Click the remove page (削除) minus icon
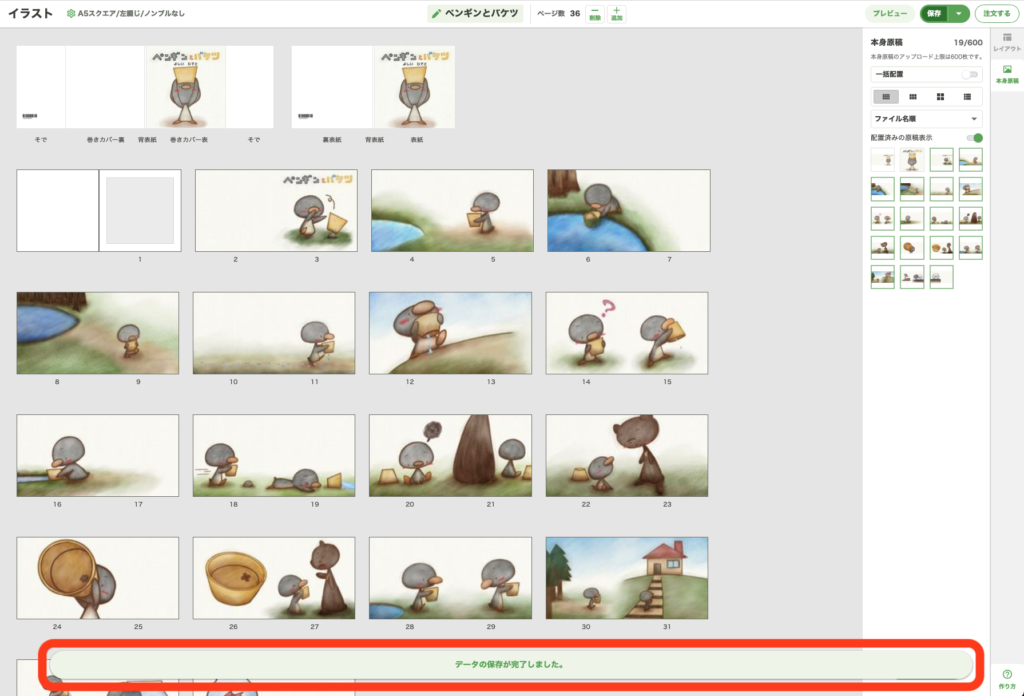The height and width of the screenshot is (696, 1024). [595, 11]
